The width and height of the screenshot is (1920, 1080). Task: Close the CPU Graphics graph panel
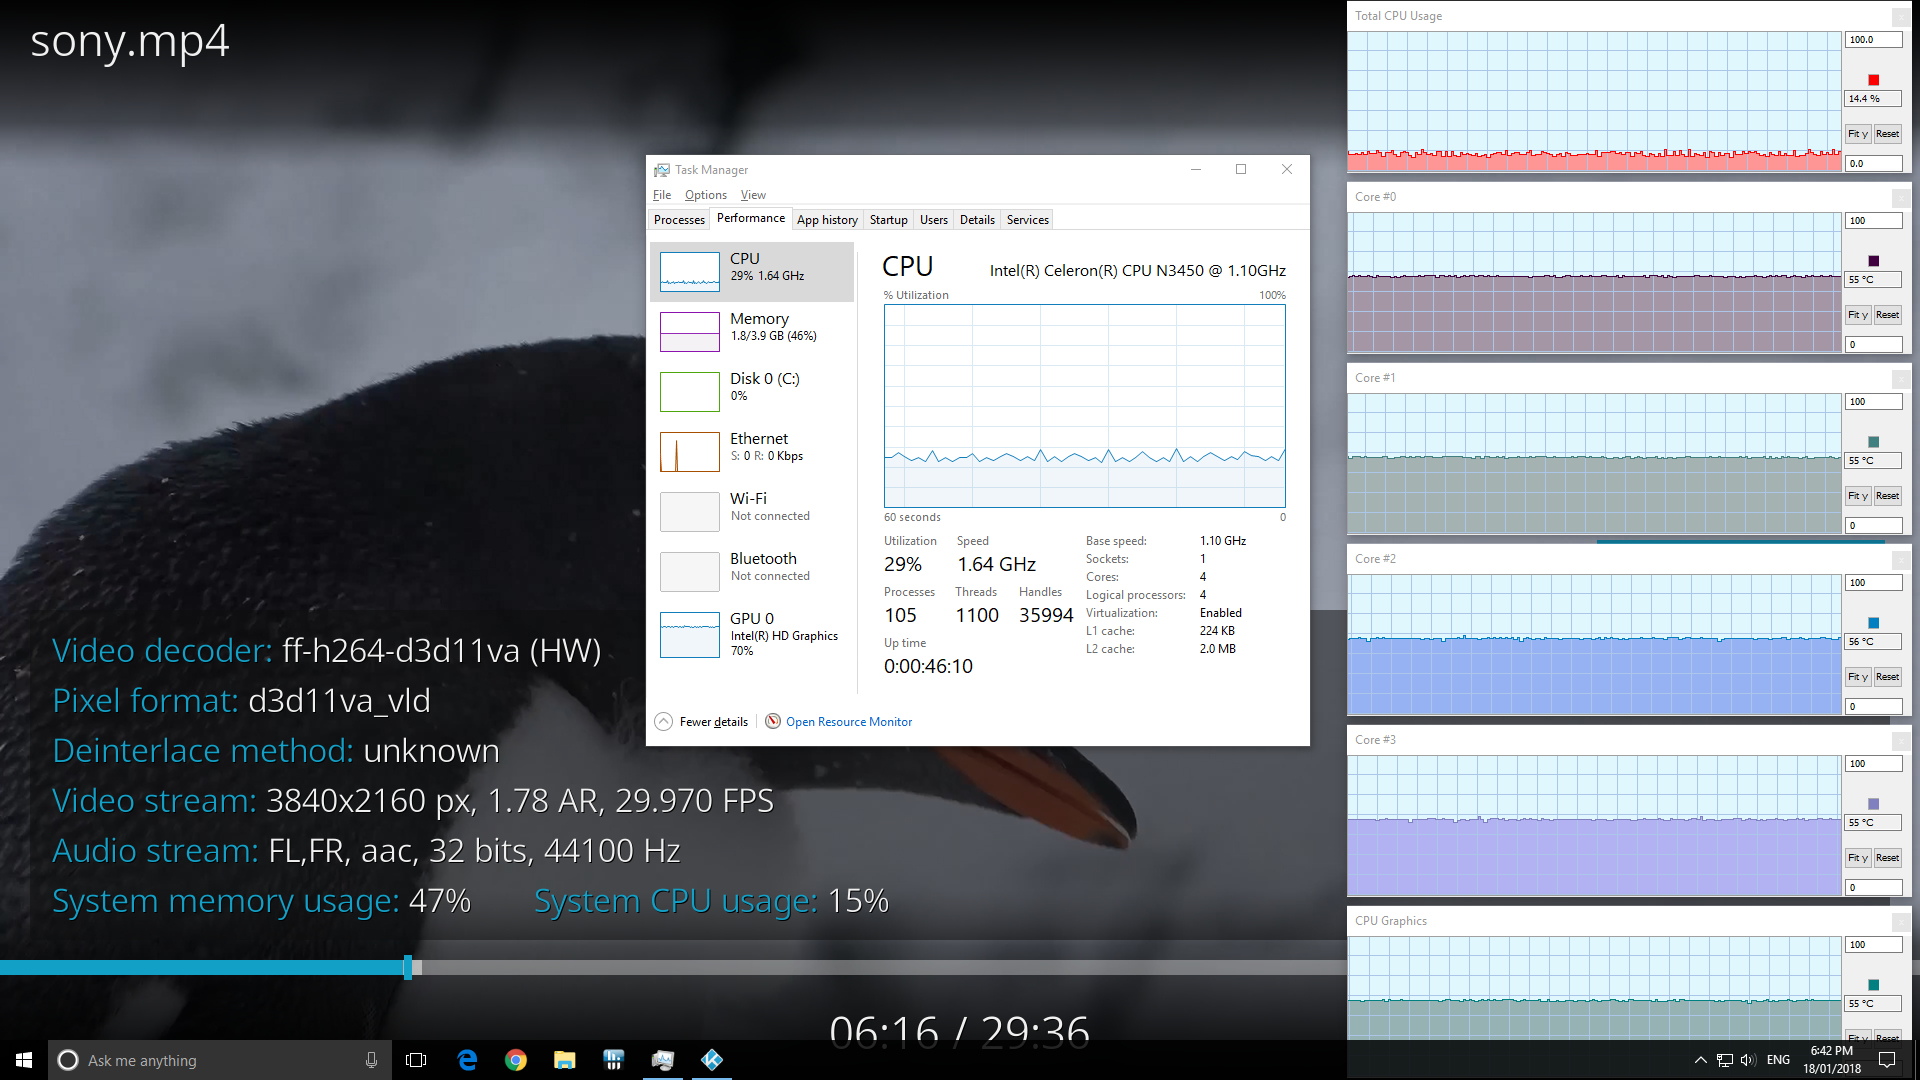click(x=1901, y=922)
